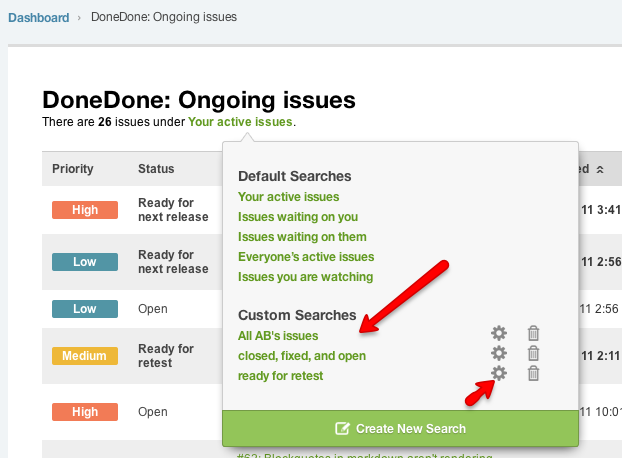Open the Your active issues filter dropdown
622x458 pixels.
(x=240, y=122)
